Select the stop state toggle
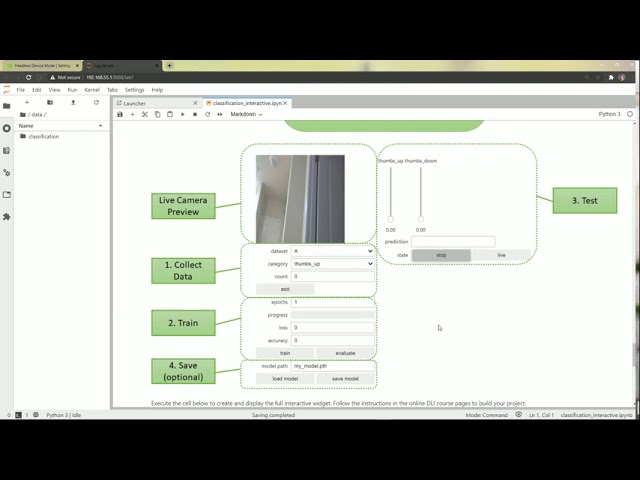This screenshot has width=640, height=480. 441,255
